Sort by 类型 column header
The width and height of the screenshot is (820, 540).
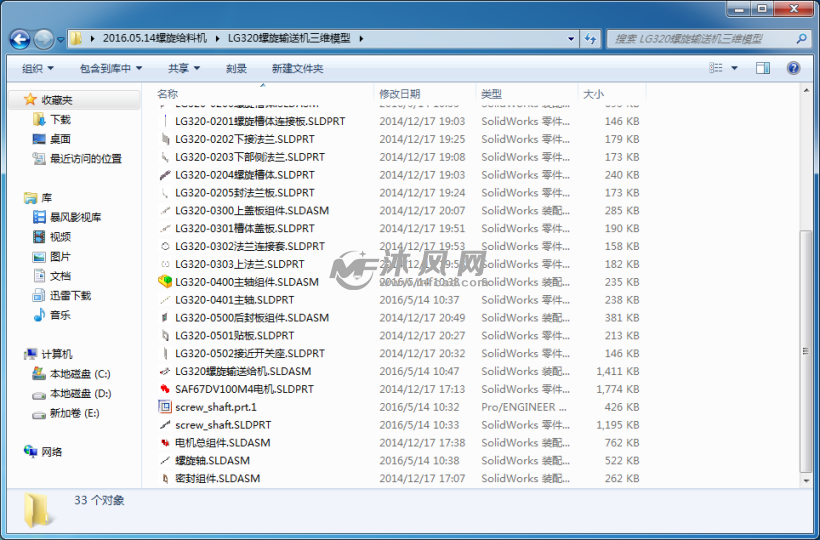pos(491,94)
